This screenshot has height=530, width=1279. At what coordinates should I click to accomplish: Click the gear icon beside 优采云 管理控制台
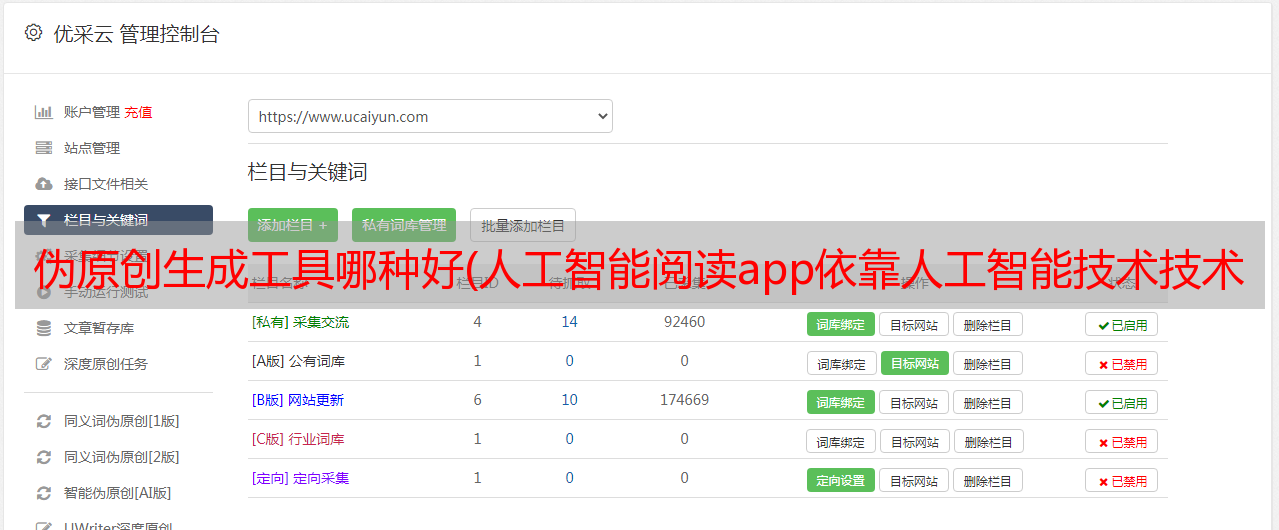click(33, 33)
